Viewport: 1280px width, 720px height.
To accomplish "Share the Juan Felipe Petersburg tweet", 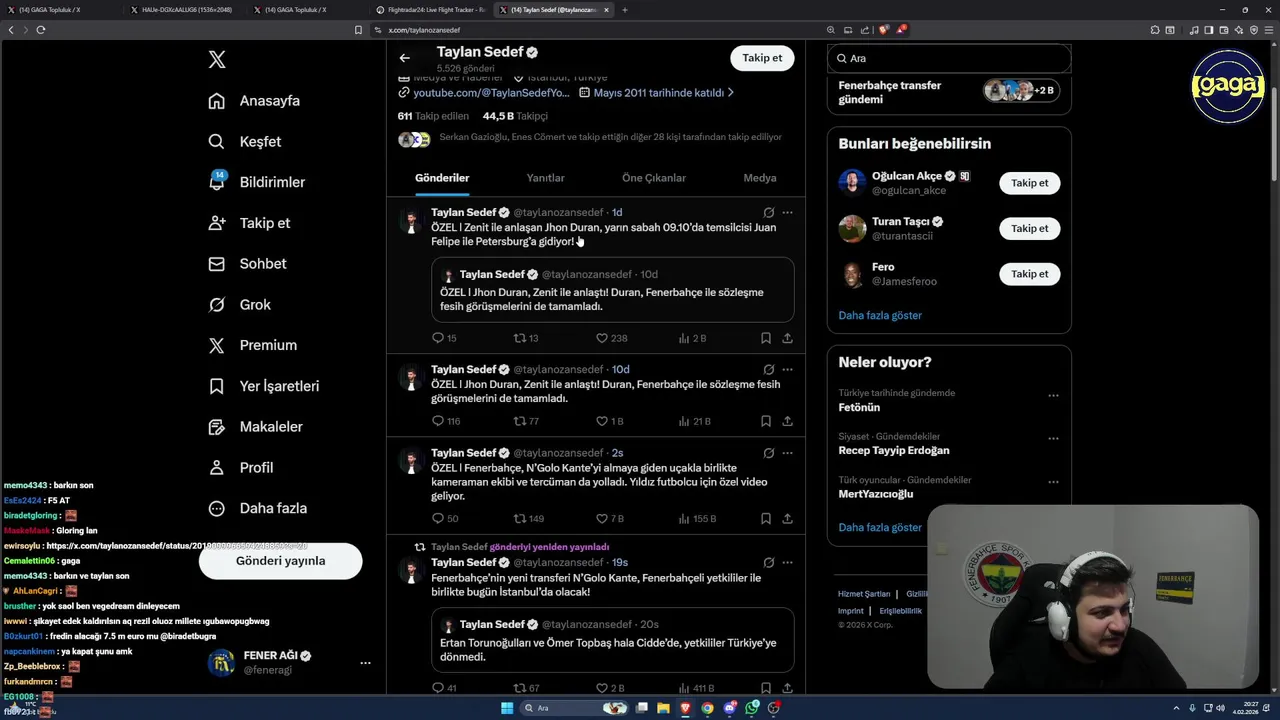I will (x=788, y=338).
